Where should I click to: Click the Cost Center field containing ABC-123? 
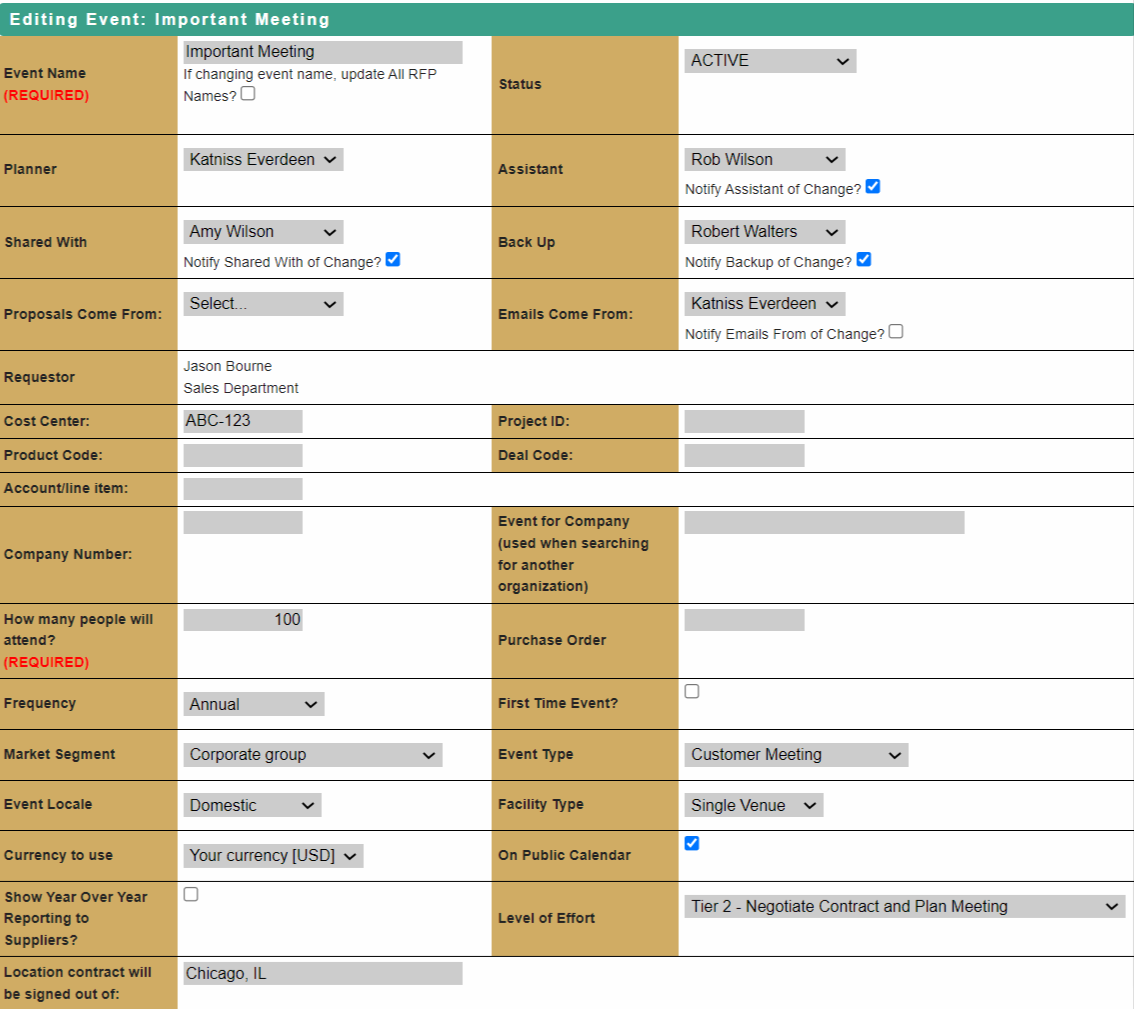click(x=242, y=421)
